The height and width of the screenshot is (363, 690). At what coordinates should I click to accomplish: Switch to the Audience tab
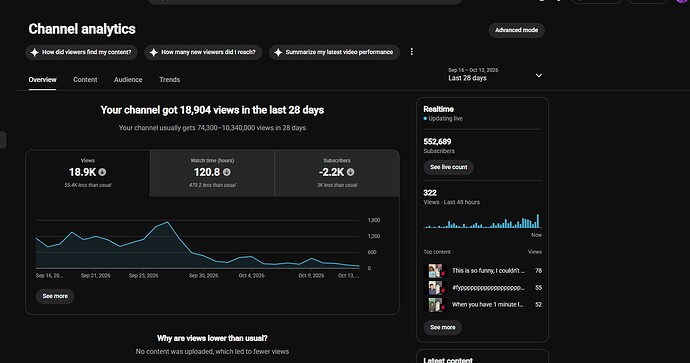128,80
